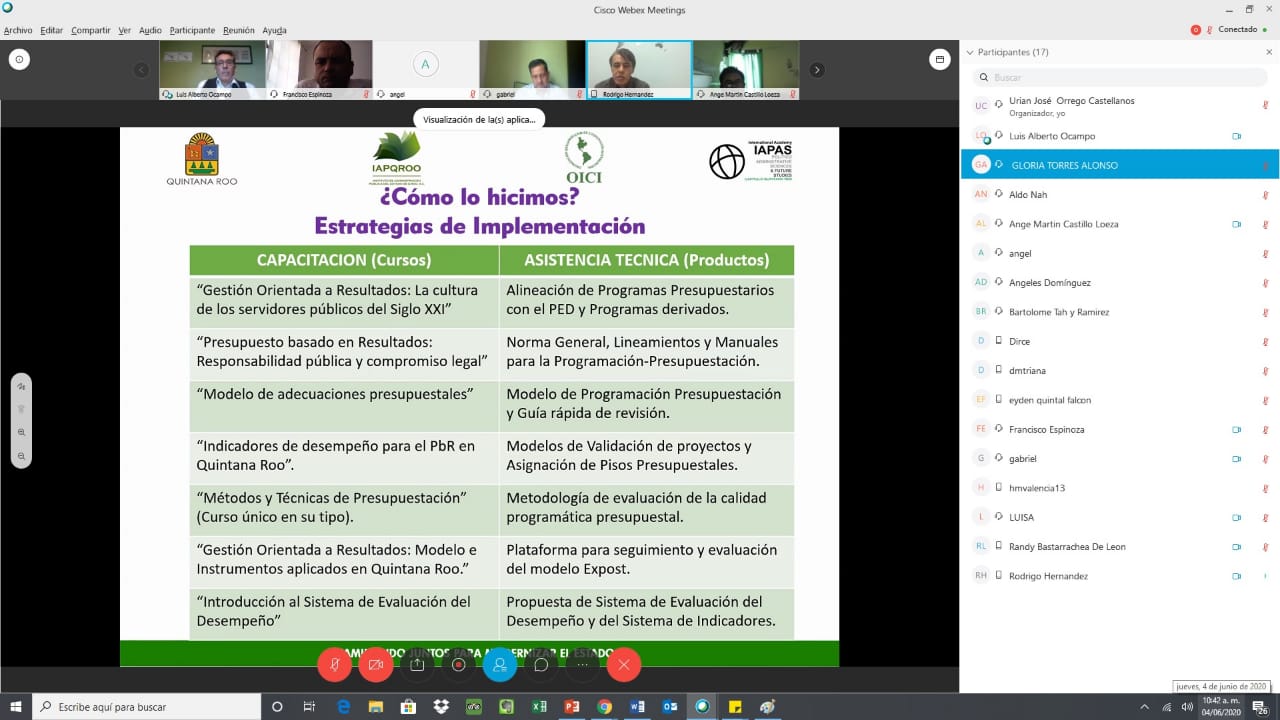Select Ange Martin Castillo Loeza video thumbnail

pyautogui.click(x=746, y=70)
